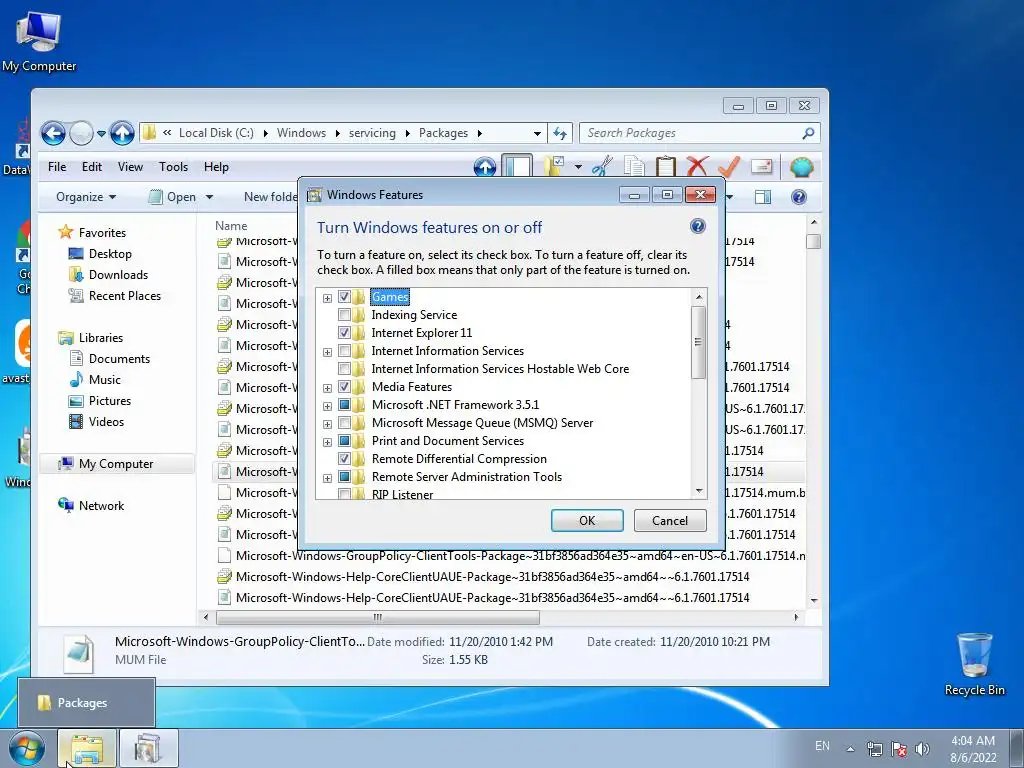Open the Documents library in the sidebar
The width and height of the screenshot is (1024, 768).
[x=119, y=359]
